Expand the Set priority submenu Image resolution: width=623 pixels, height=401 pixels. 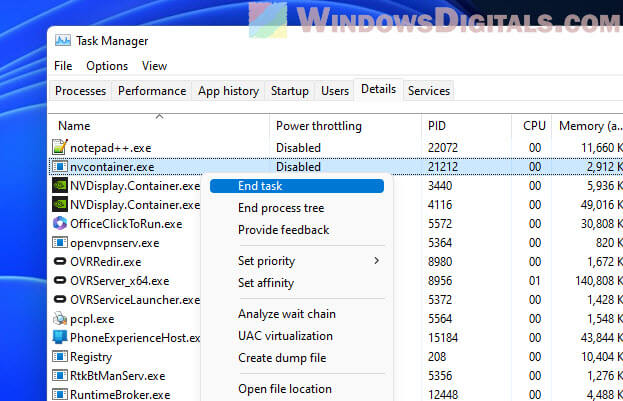coord(308,261)
